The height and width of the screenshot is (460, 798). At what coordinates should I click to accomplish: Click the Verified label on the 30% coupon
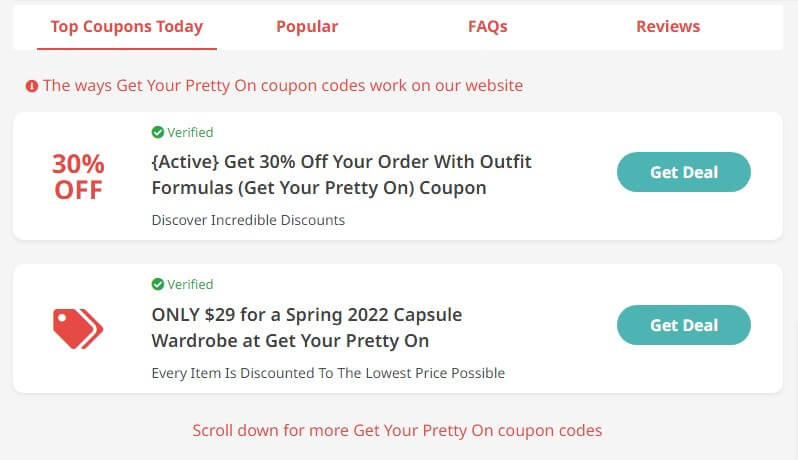pos(190,132)
